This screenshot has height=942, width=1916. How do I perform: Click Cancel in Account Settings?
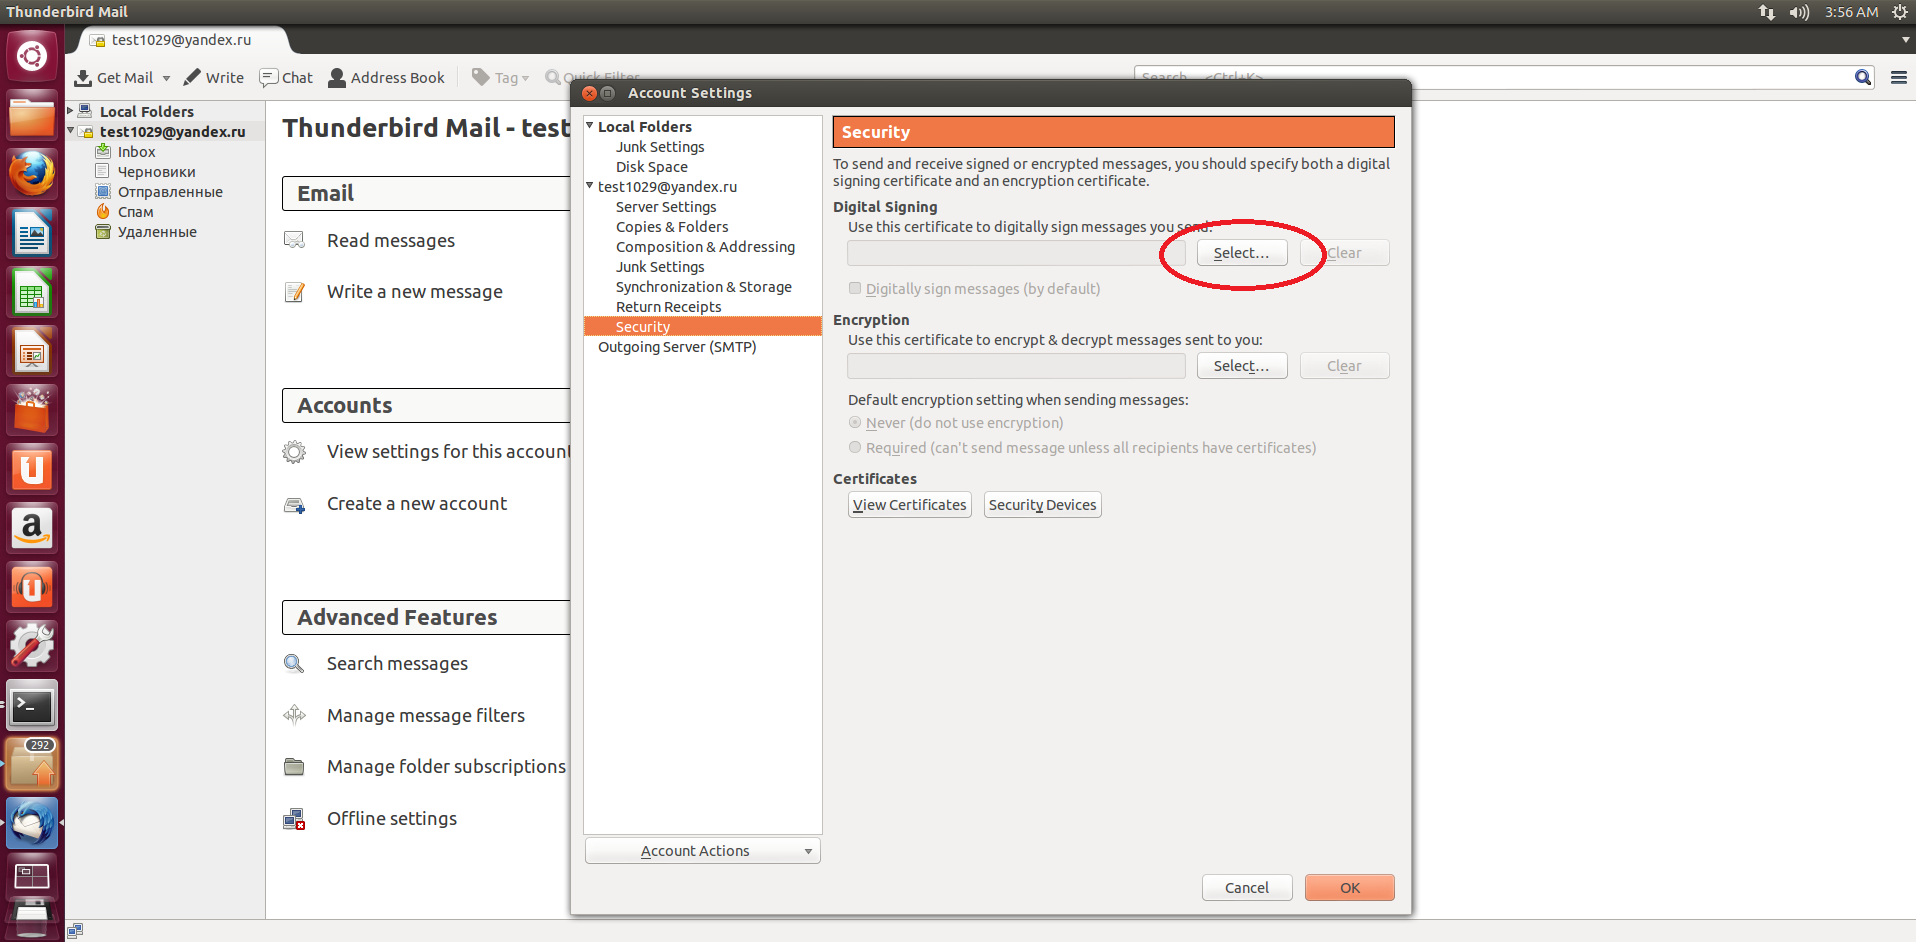tap(1247, 888)
